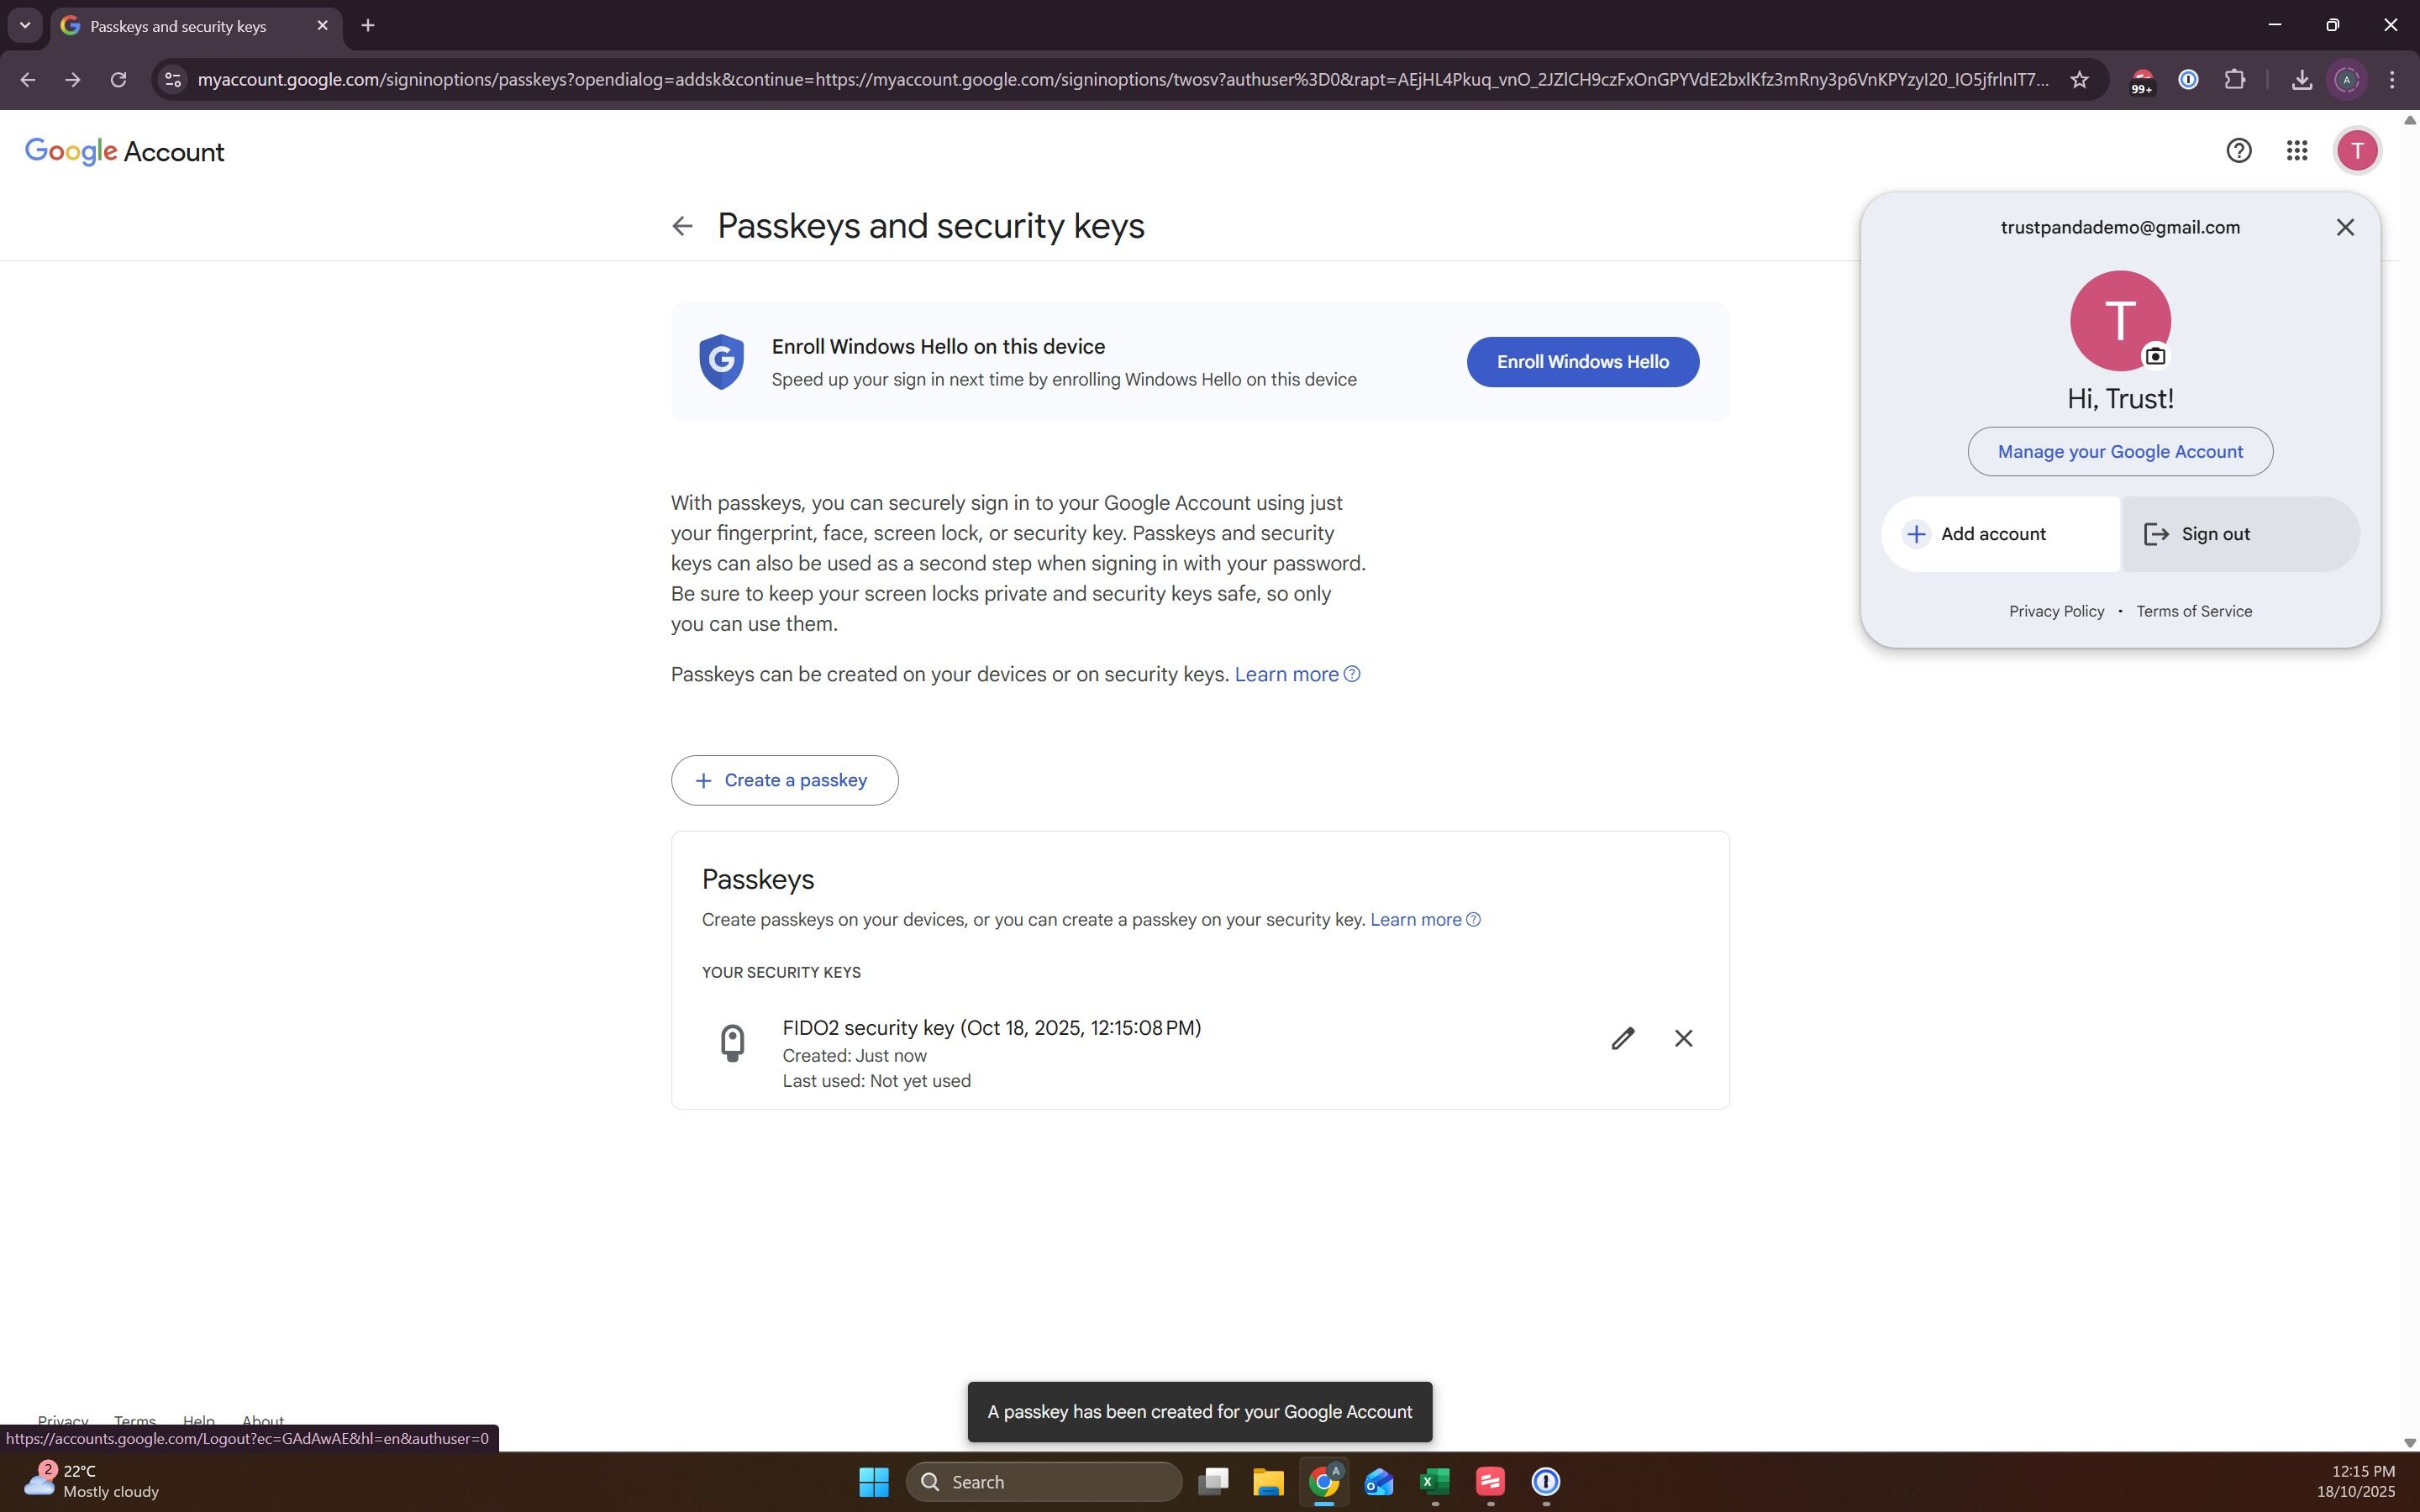The image size is (2420, 1512).
Task: Bookmark this page with star icon
Action: [x=2079, y=79]
